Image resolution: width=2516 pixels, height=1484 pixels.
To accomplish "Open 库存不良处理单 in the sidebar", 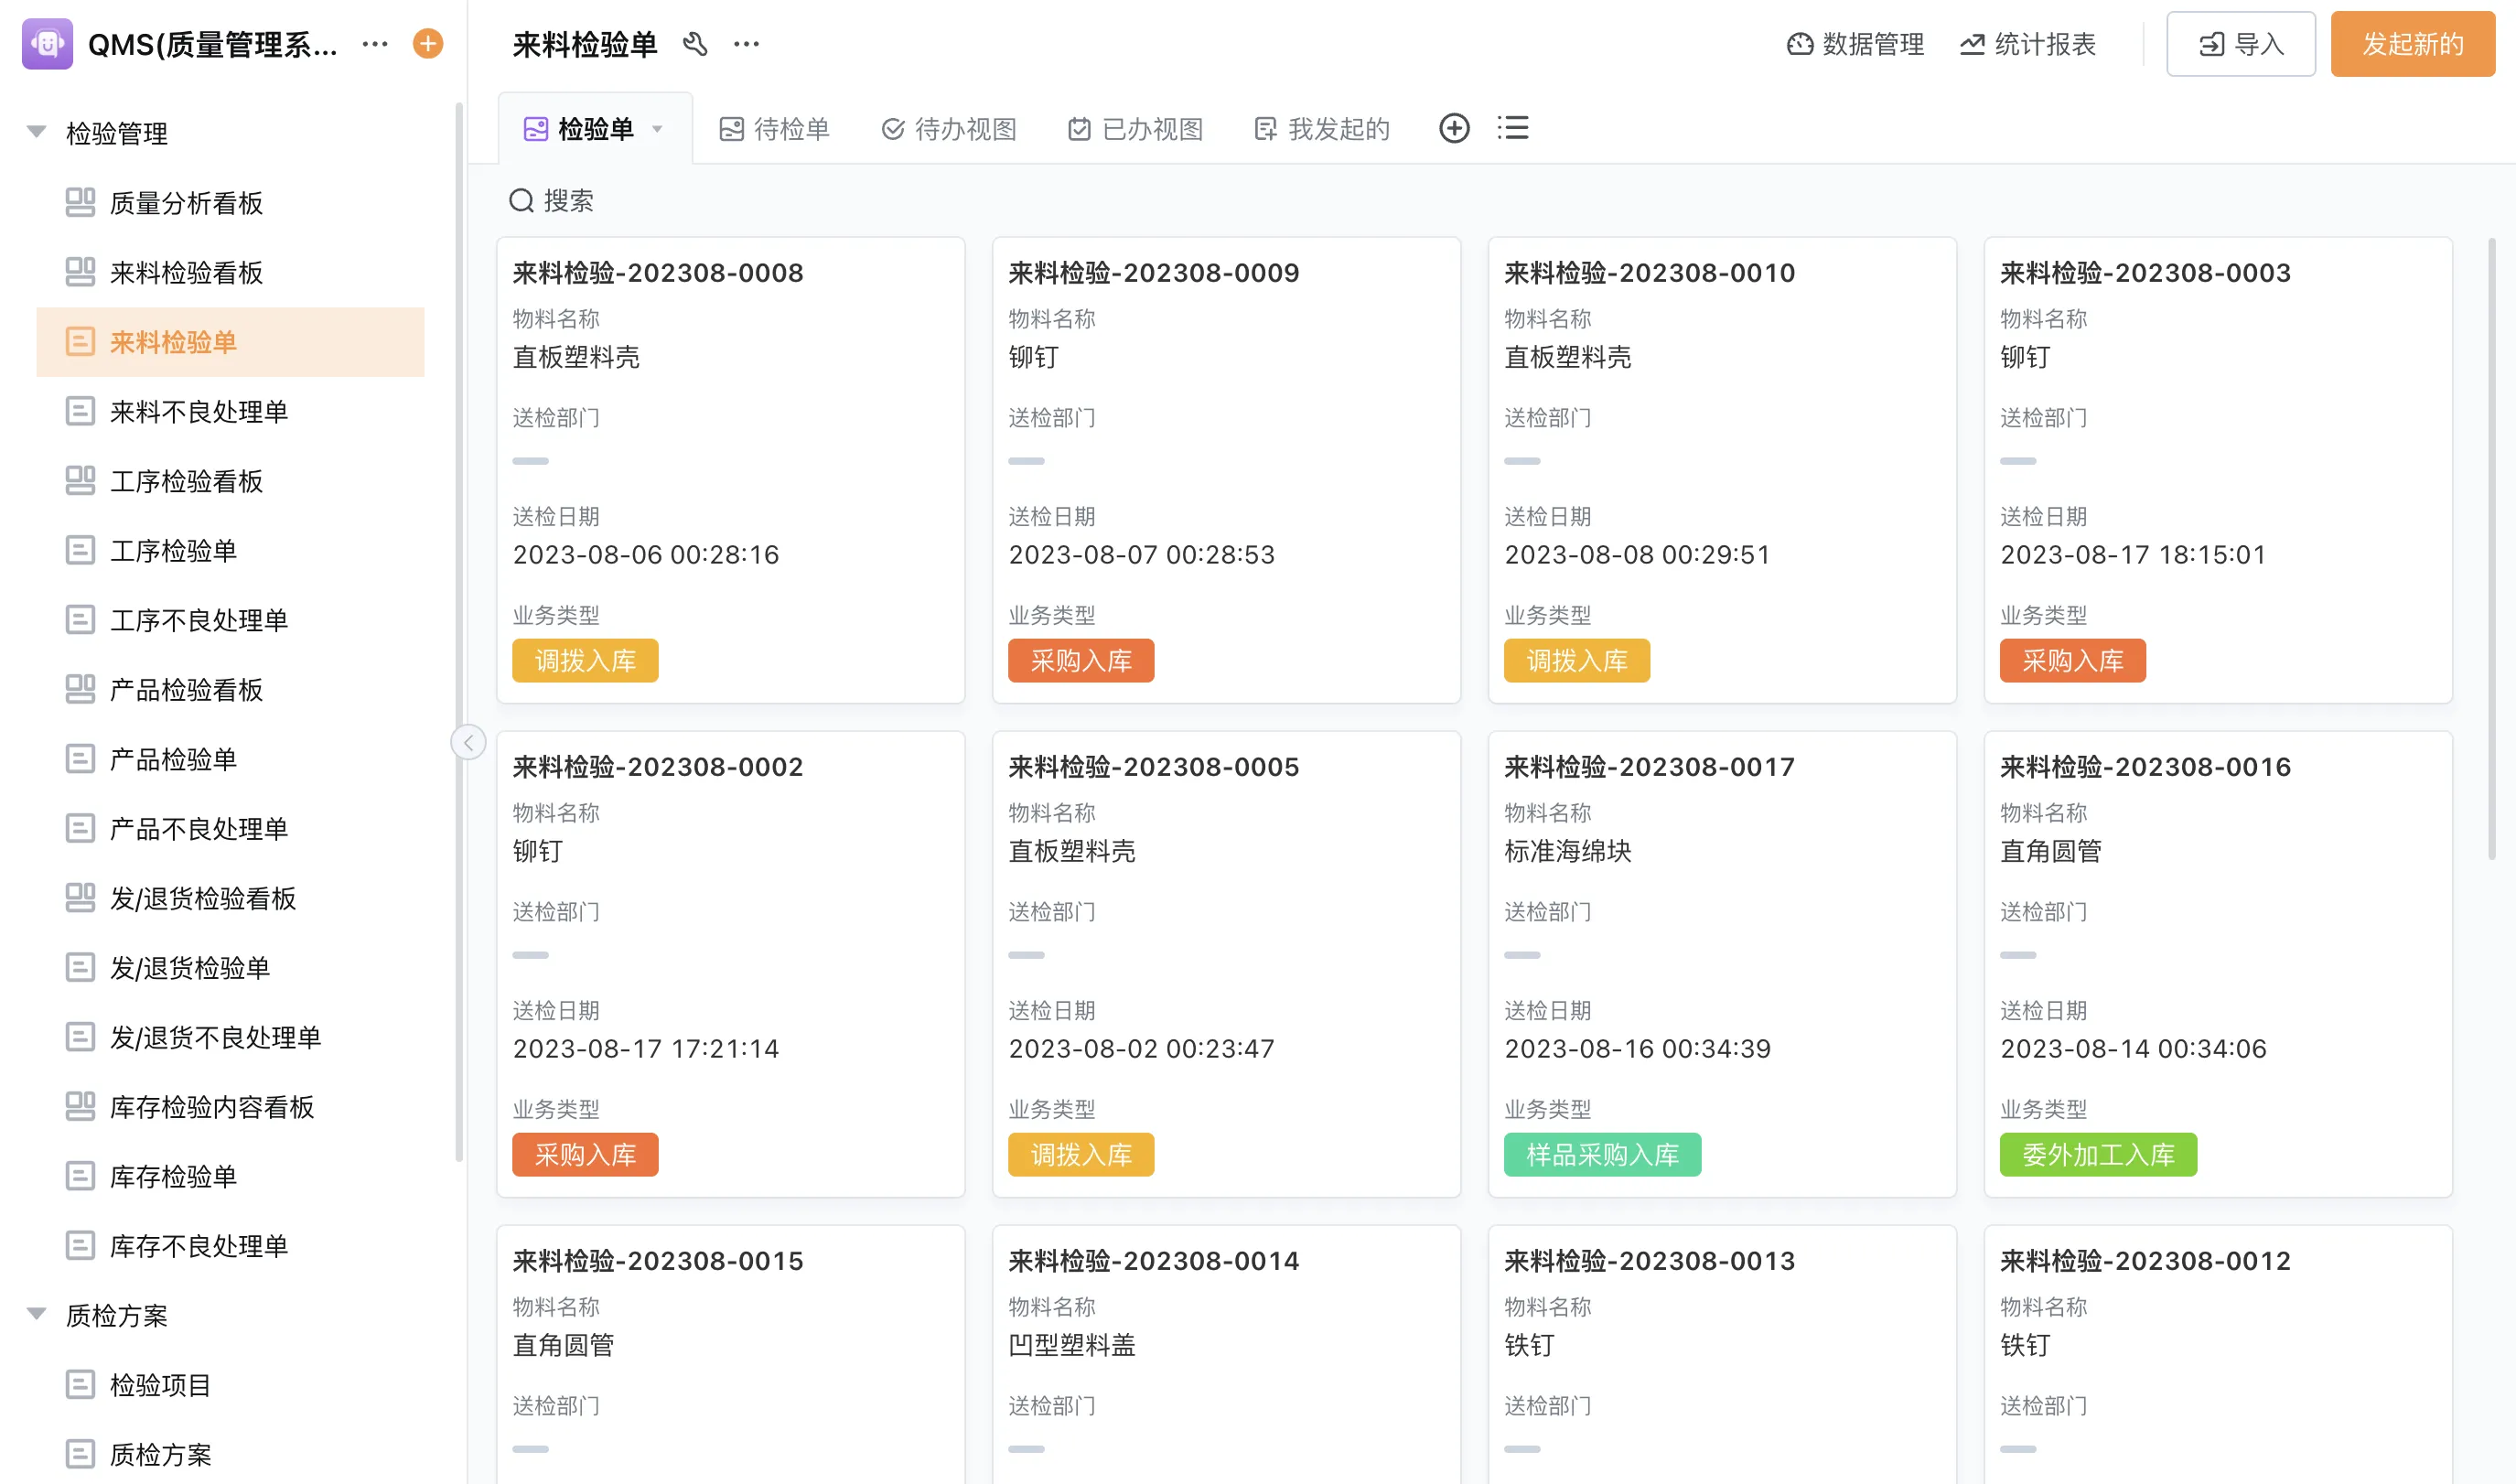I will click(230, 1245).
